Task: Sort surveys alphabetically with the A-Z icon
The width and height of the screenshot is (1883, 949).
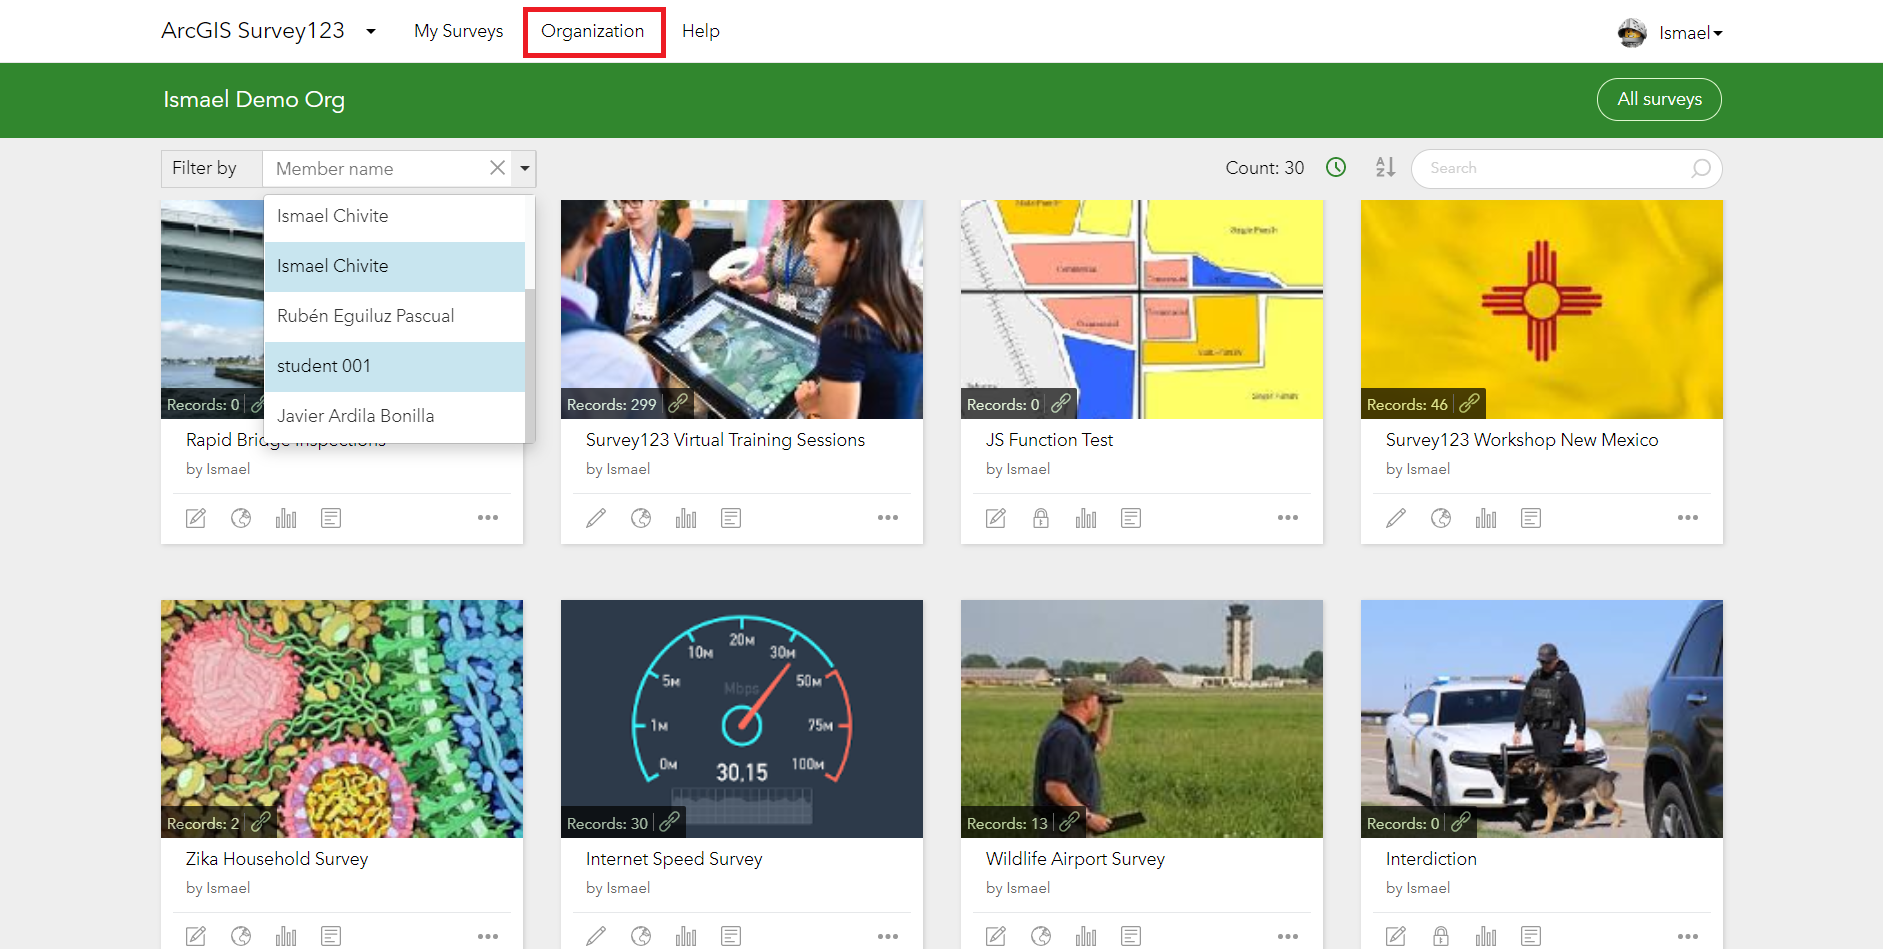Action: click(1385, 168)
